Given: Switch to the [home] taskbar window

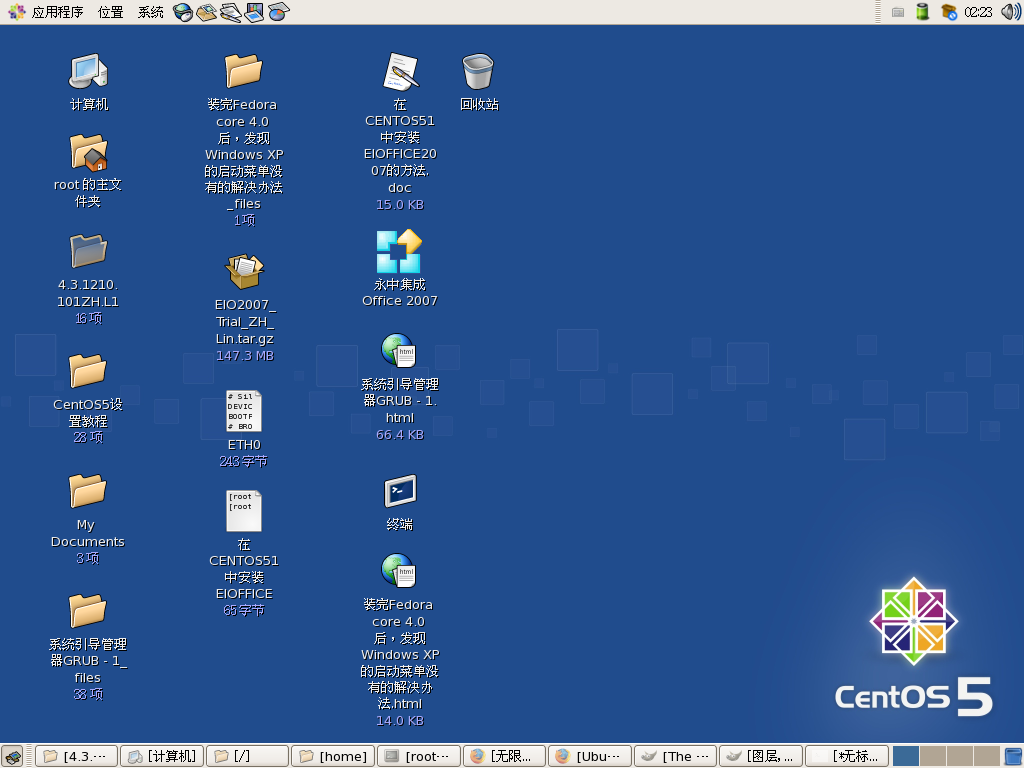Looking at the screenshot, I should coord(333,756).
